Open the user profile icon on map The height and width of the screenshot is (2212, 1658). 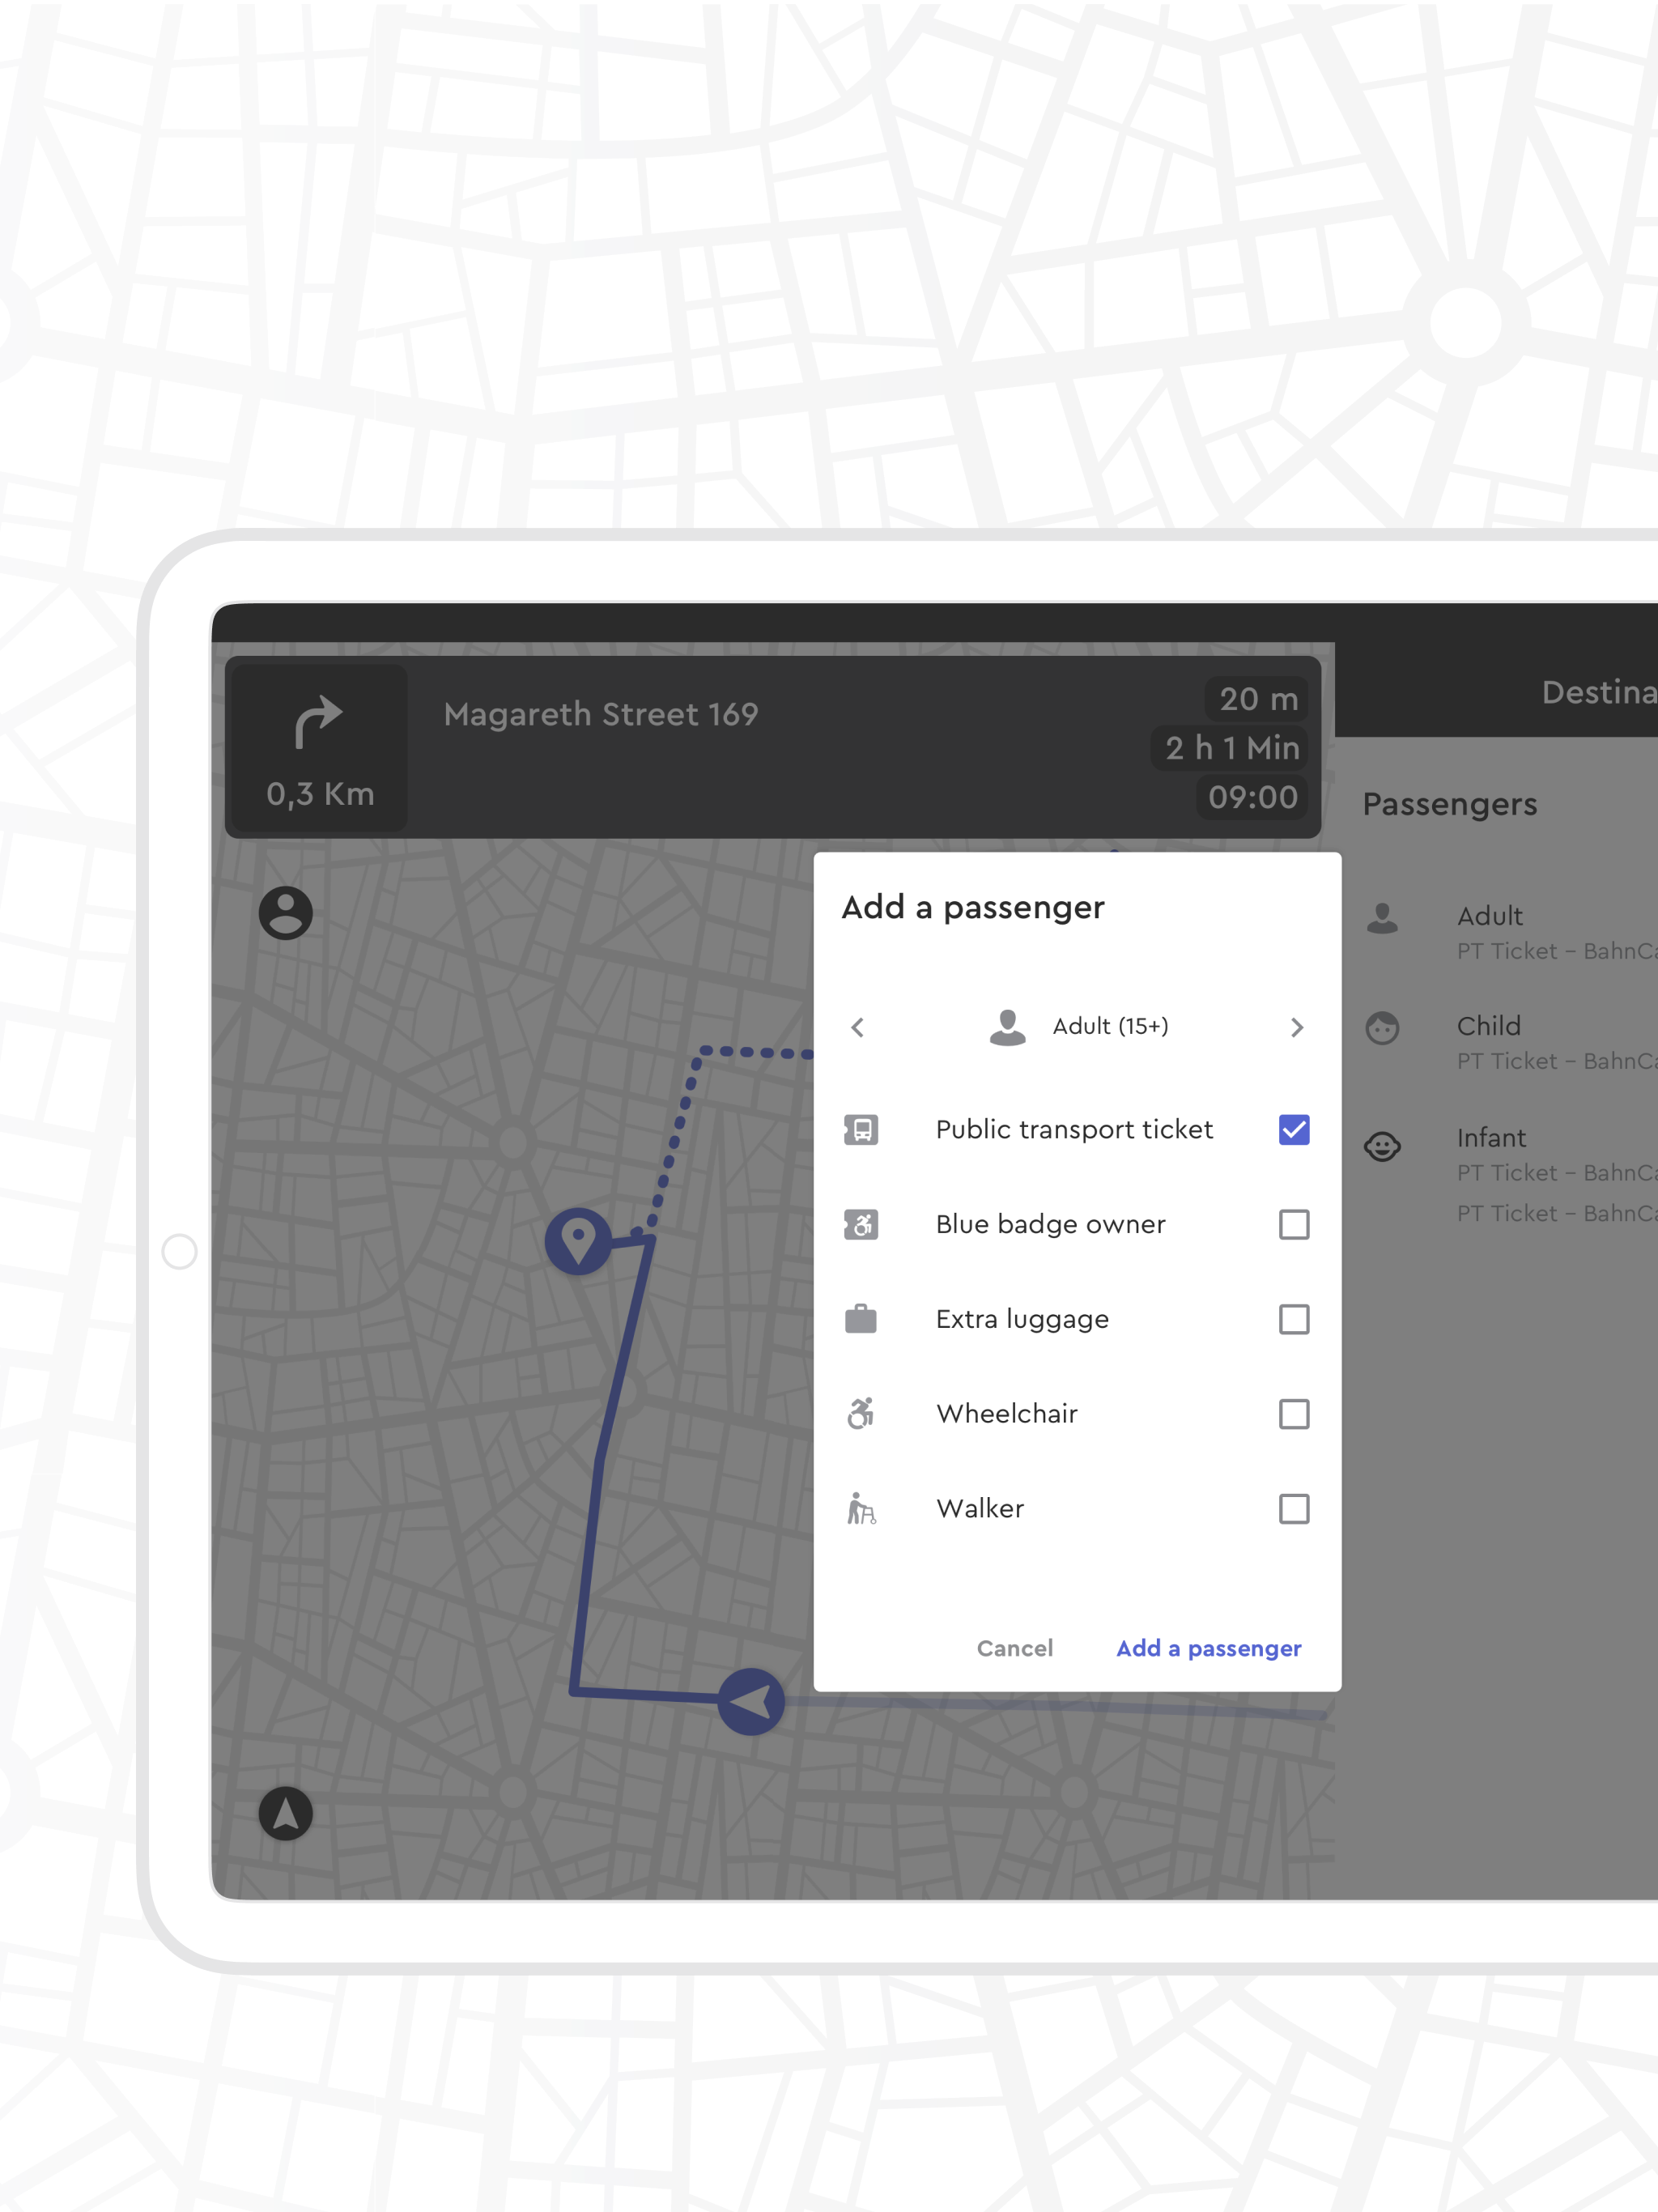pos(286,912)
